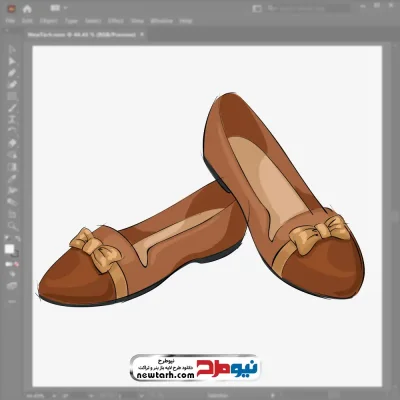Image resolution: width=400 pixels, height=400 pixels.
Task: Click the white Fill color swatch
Action: click(9, 249)
